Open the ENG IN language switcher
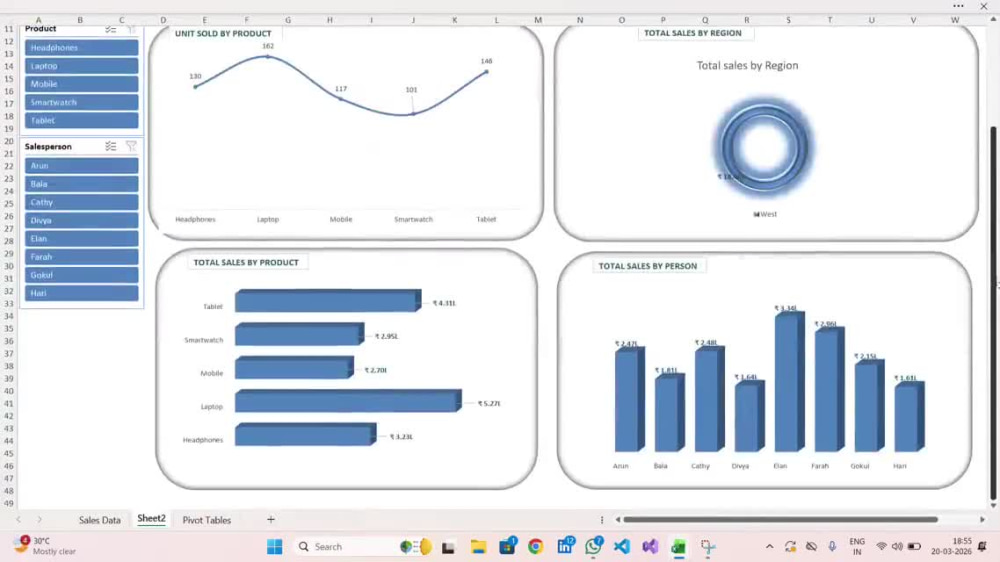Screen dimensions: 1000x562 tap(857, 547)
